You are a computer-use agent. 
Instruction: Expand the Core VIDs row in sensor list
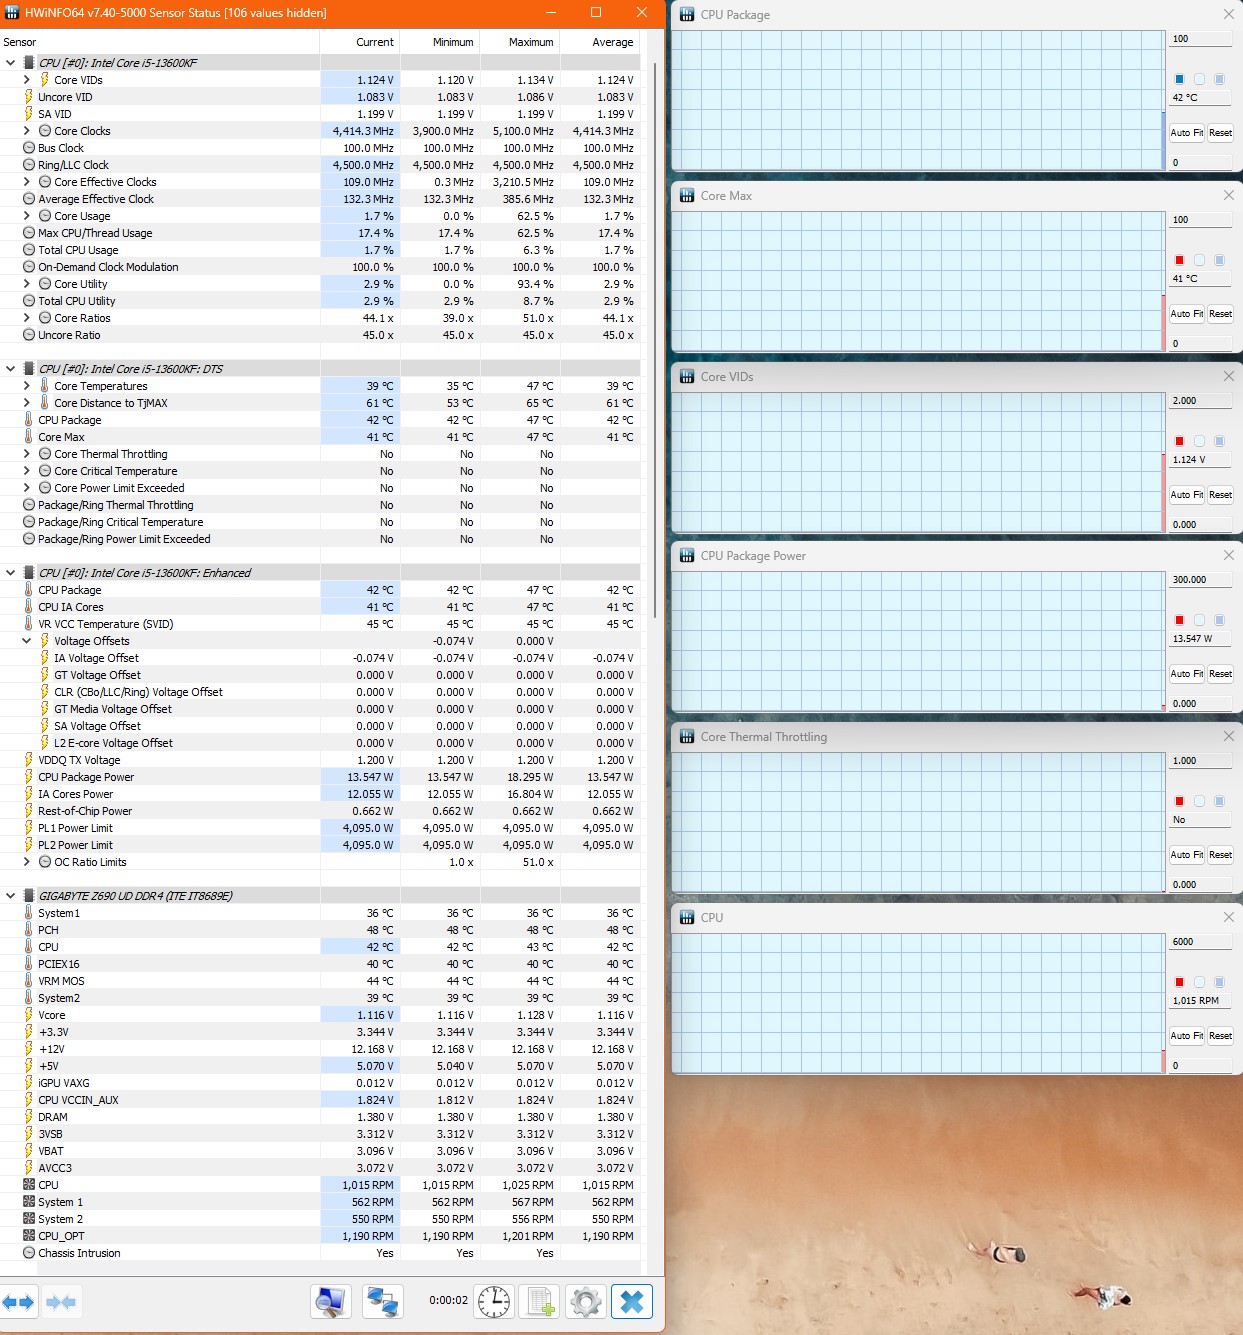point(27,80)
